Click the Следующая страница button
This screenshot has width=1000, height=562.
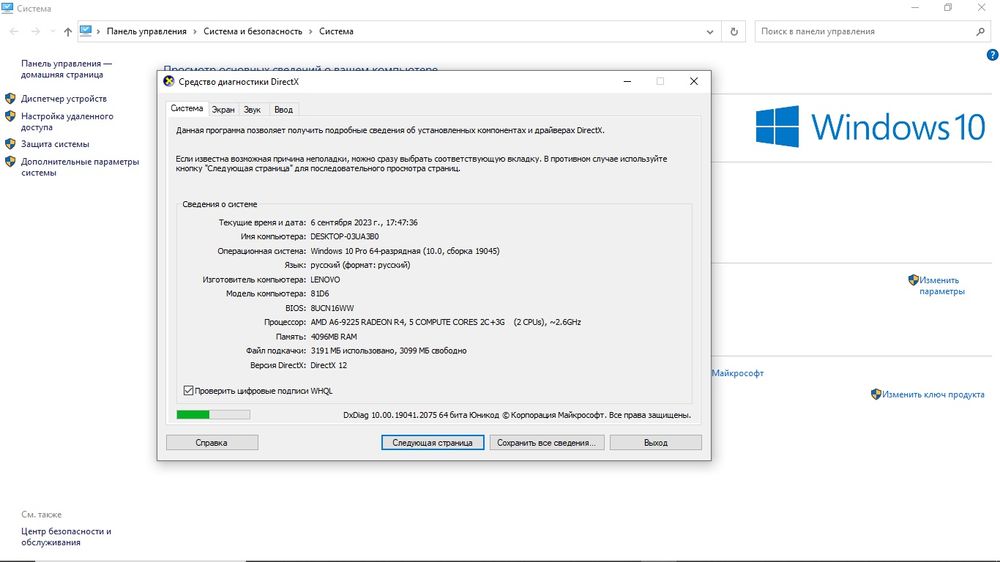coord(432,443)
